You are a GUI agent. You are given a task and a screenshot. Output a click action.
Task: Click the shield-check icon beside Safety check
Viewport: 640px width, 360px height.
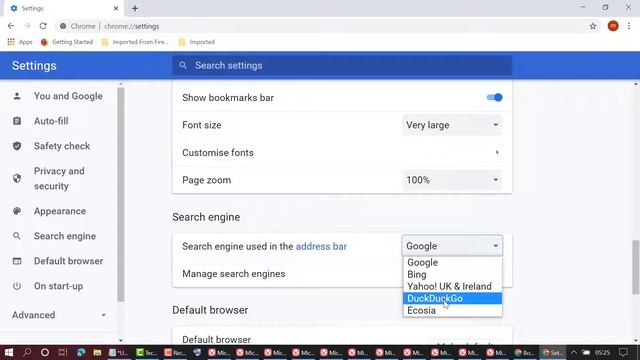[x=17, y=146]
